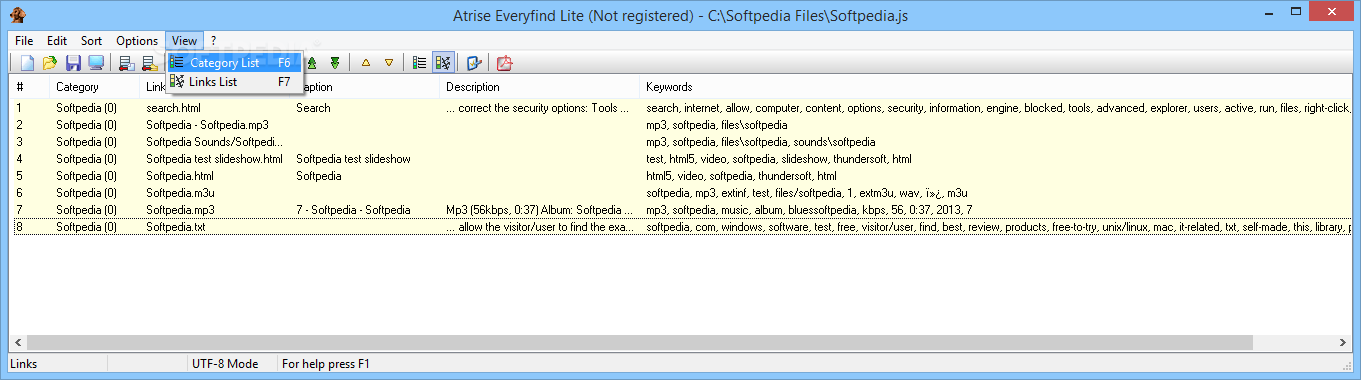Open the ? help menu
Screen dimensions: 1361x380
[213, 41]
